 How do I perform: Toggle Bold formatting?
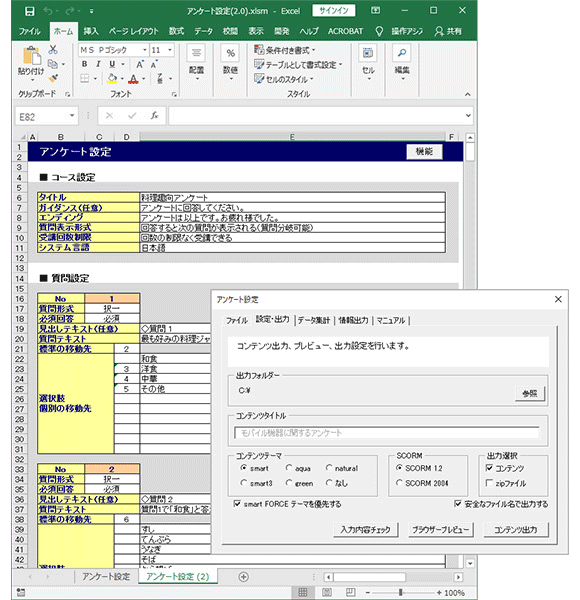pyautogui.click(x=84, y=64)
